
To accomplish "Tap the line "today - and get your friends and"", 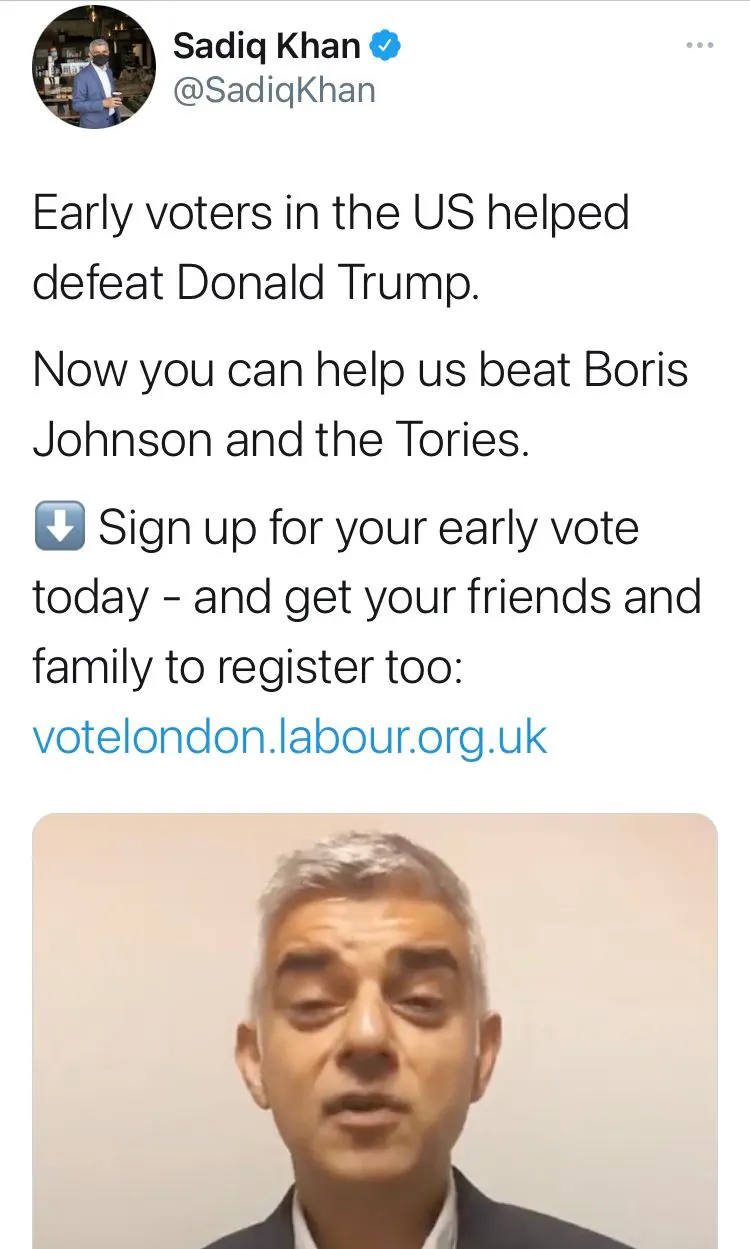I will point(366,597).
